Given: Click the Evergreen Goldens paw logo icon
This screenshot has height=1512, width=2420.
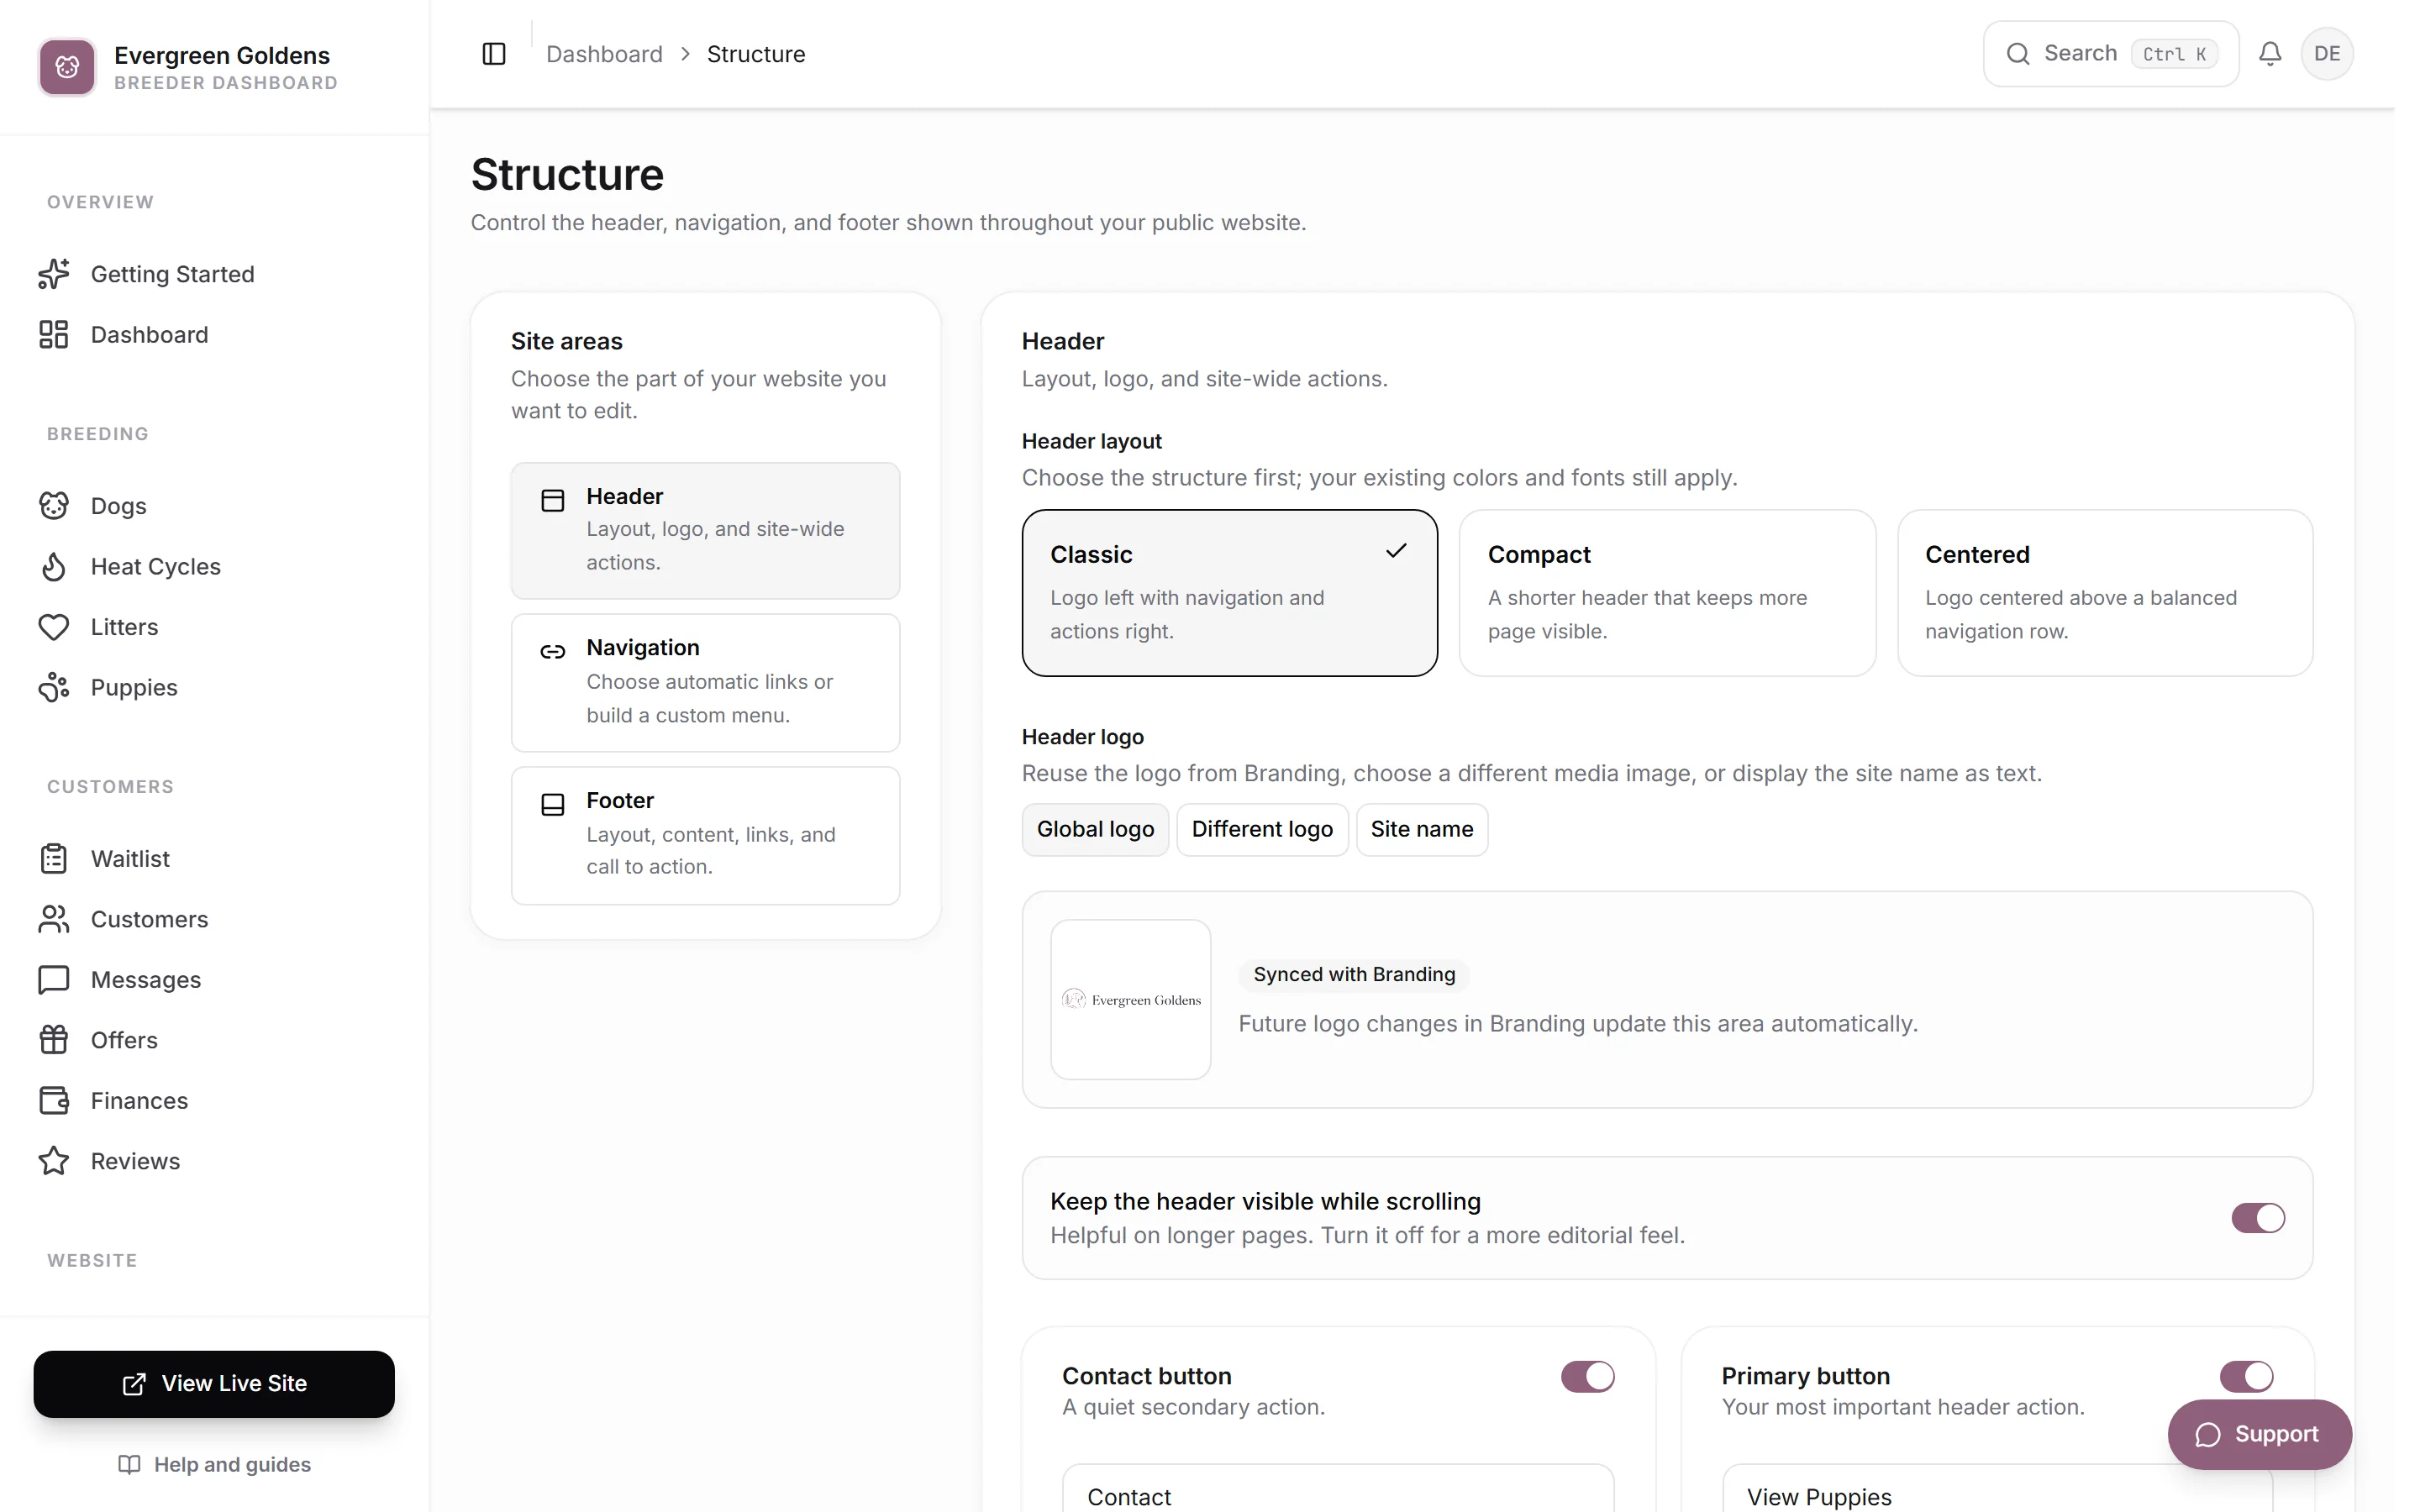Looking at the screenshot, I should coord(67,67).
